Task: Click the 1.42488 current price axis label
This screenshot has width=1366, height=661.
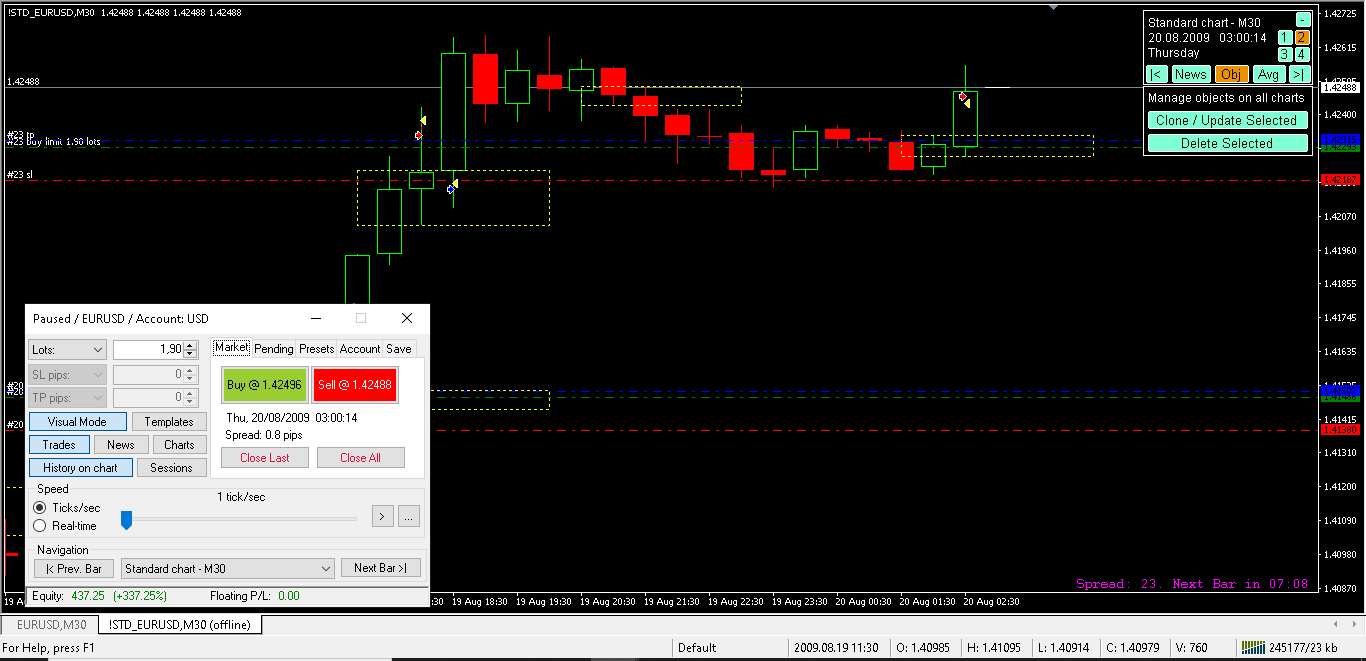Action: coord(1340,88)
